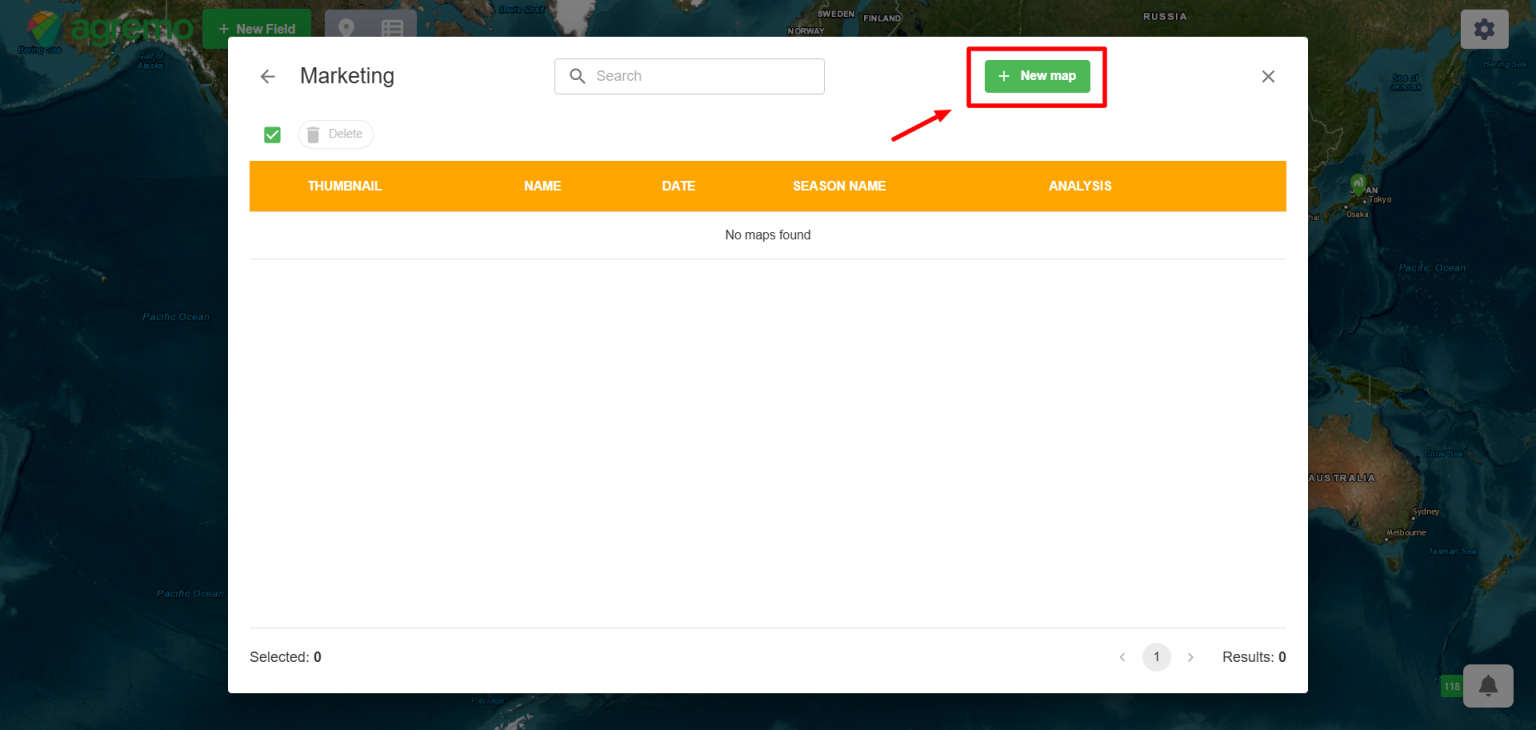Toggle the green select-all checkbox
The width and height of the screenshot is (1536, 730).
pyautogui.click(x=272, y=133)
